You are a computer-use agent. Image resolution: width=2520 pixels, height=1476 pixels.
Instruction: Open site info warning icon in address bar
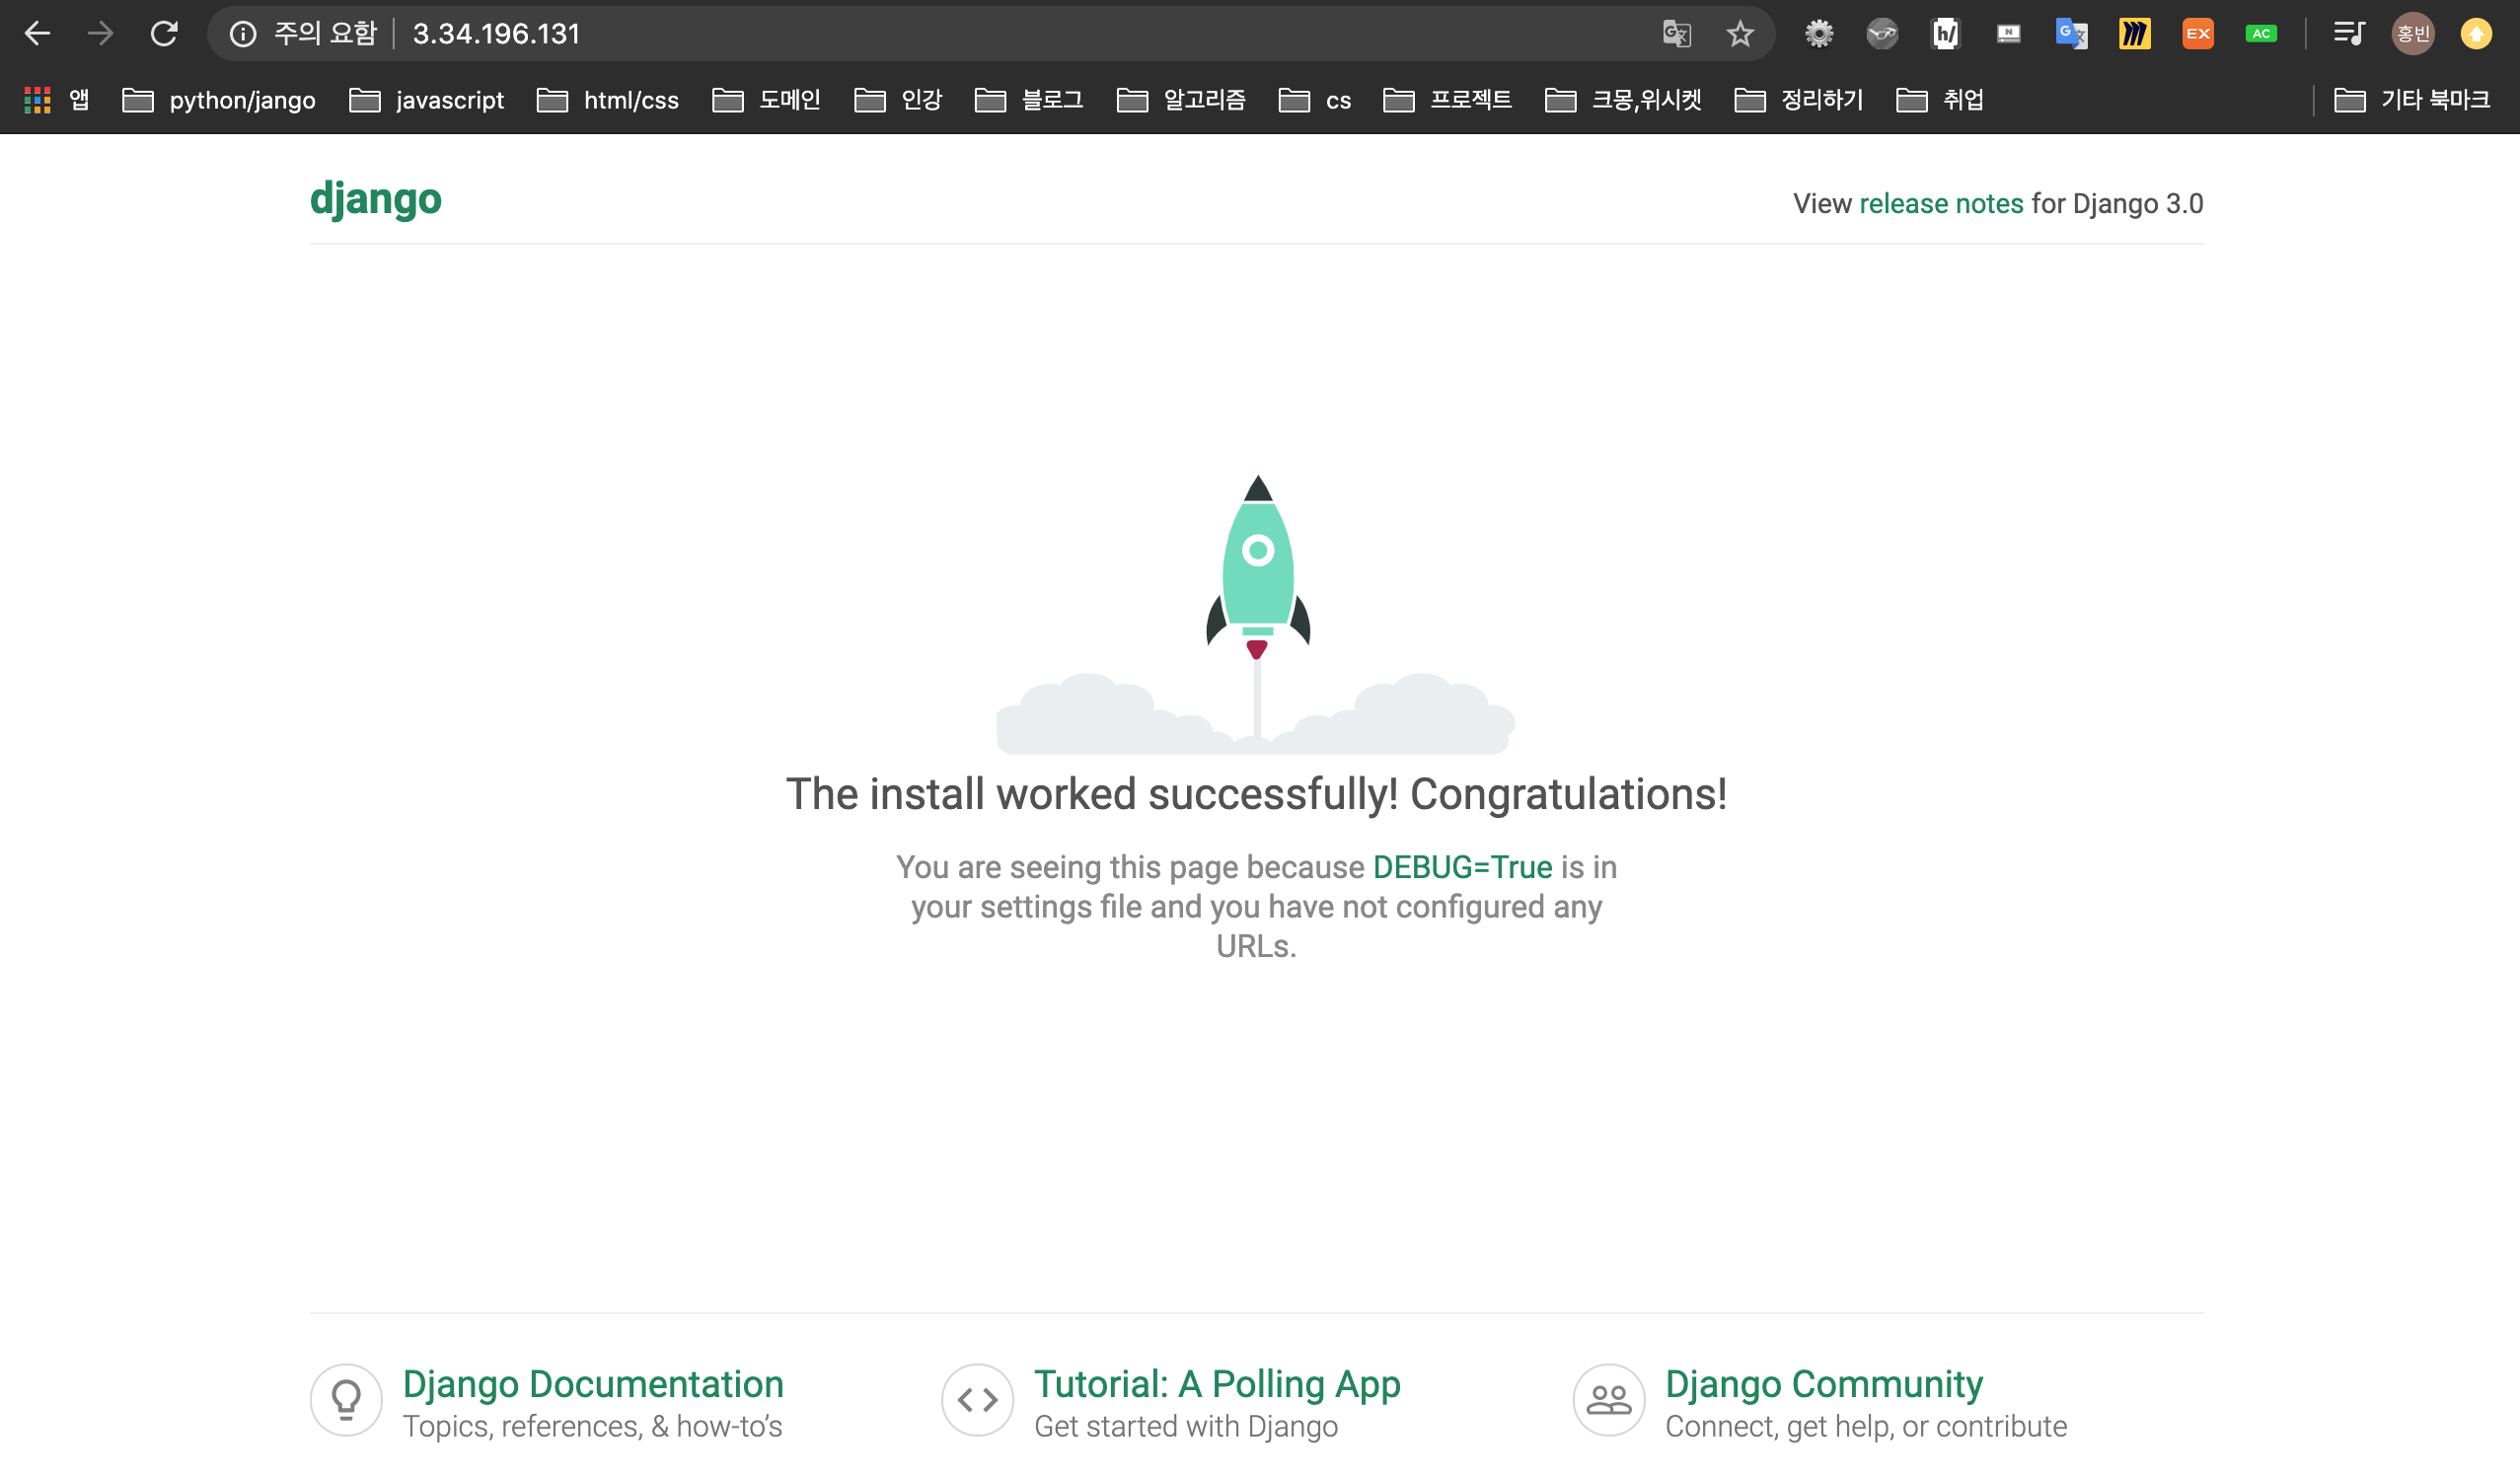coord(242,34)
